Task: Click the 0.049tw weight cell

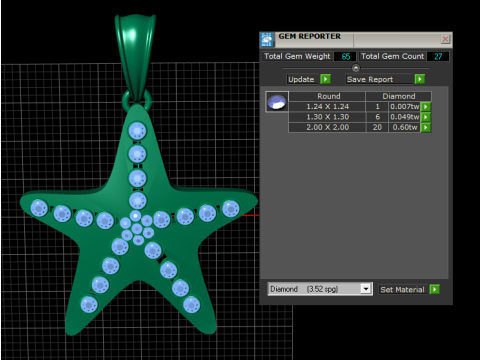Action: click(x=404, y=117)
